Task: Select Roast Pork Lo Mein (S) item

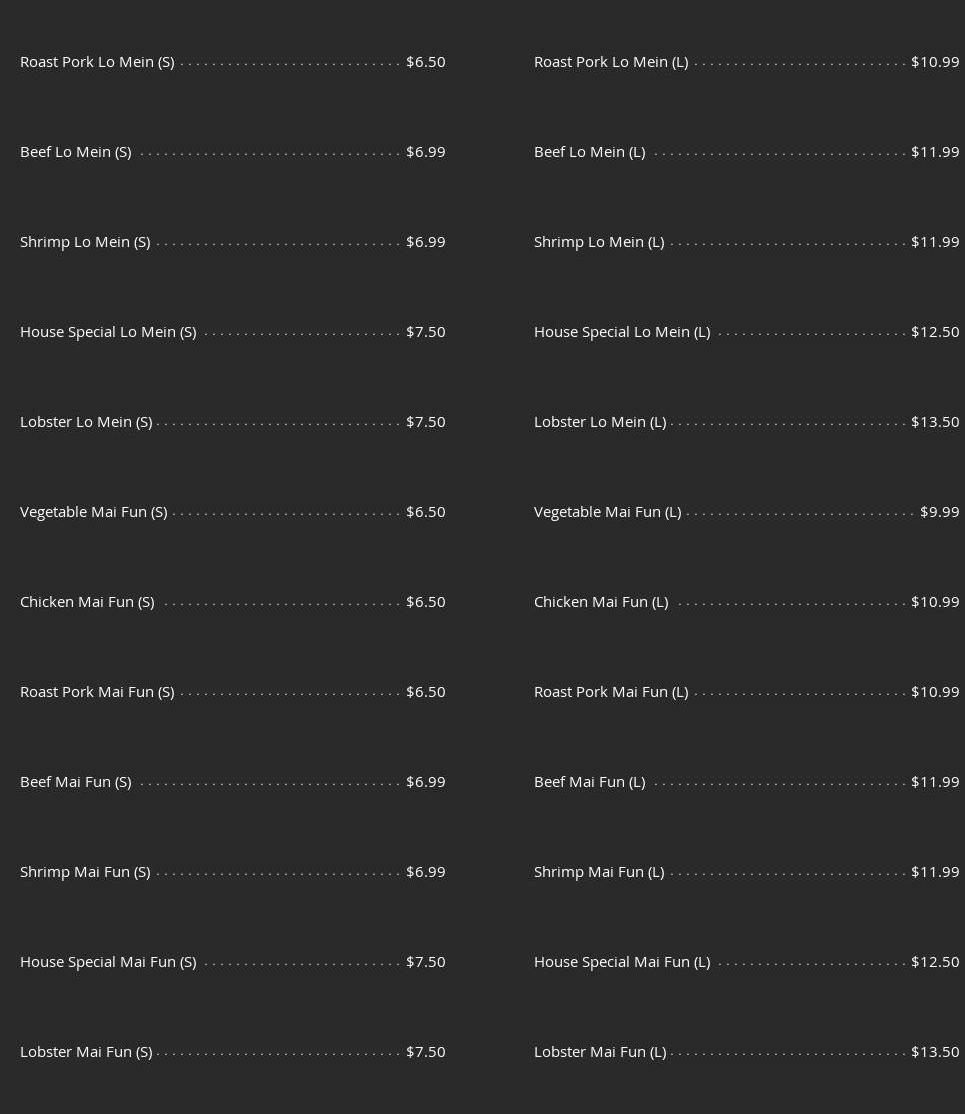Action: [x=97, y=62]
